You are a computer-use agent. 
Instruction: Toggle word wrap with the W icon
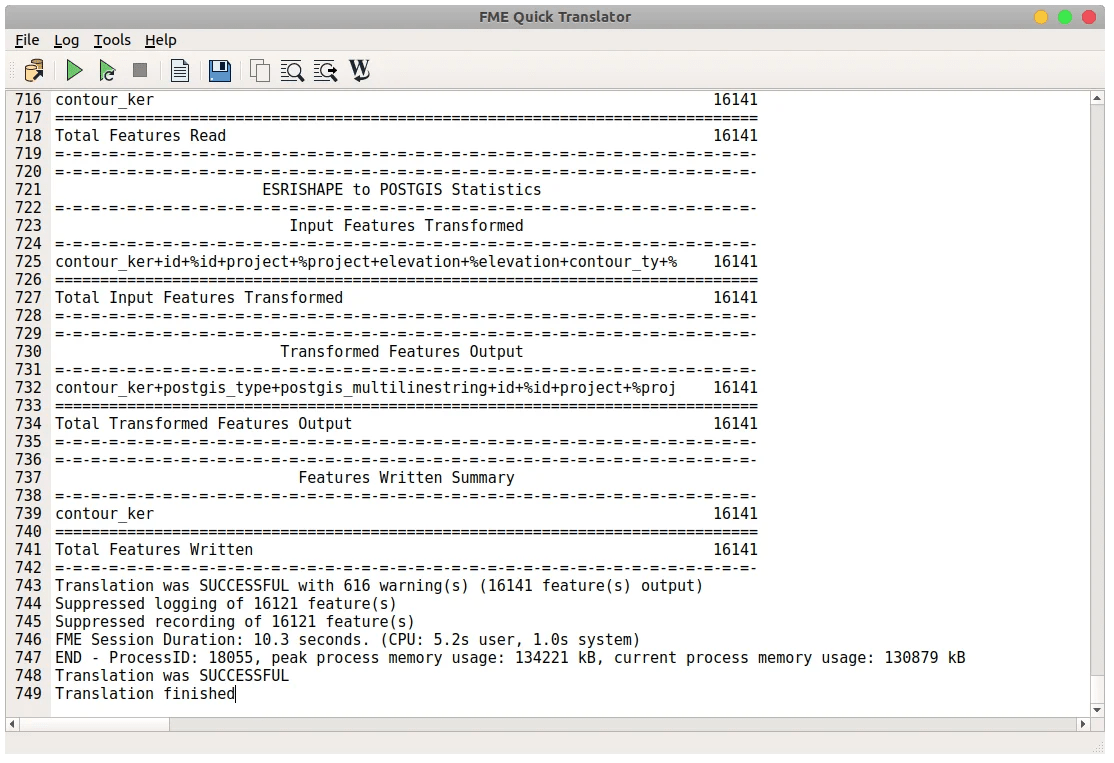click(x=359, y=70)
